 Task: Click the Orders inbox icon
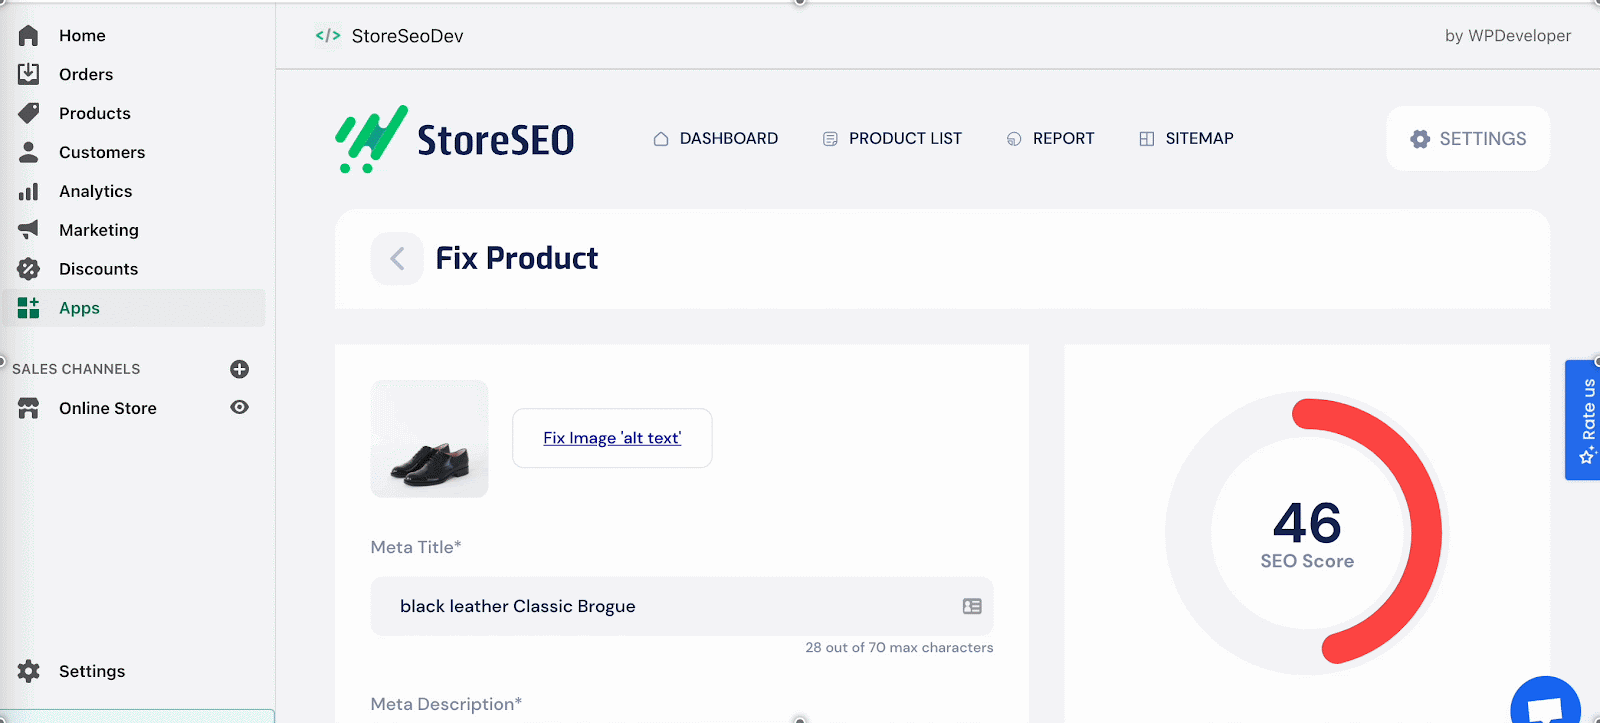pyautogui.click(x=28, y=74)
